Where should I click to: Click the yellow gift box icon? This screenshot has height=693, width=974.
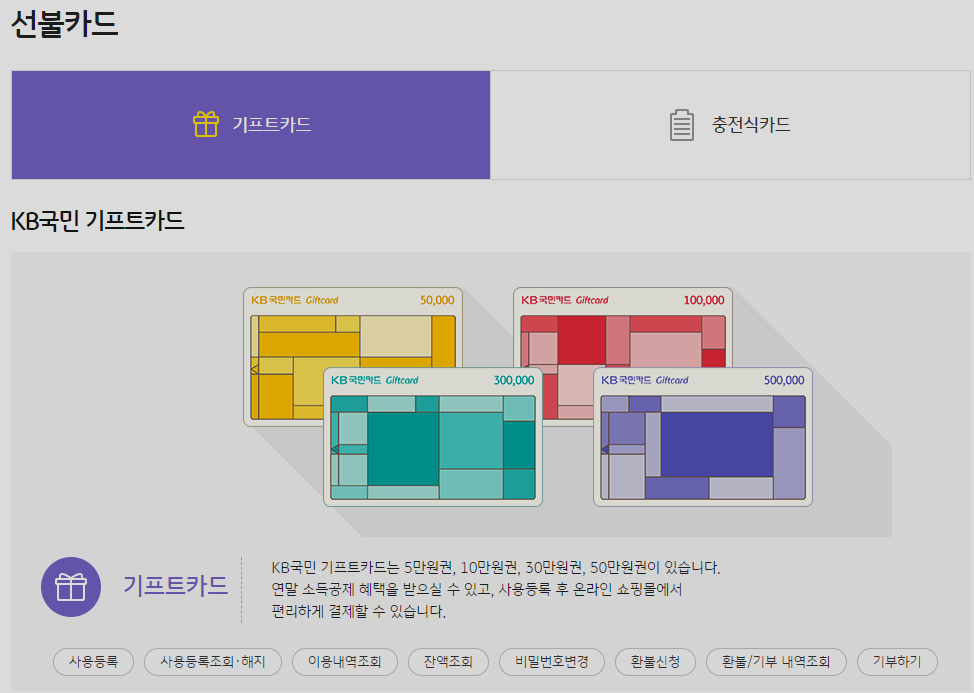(x=206, y=124)
